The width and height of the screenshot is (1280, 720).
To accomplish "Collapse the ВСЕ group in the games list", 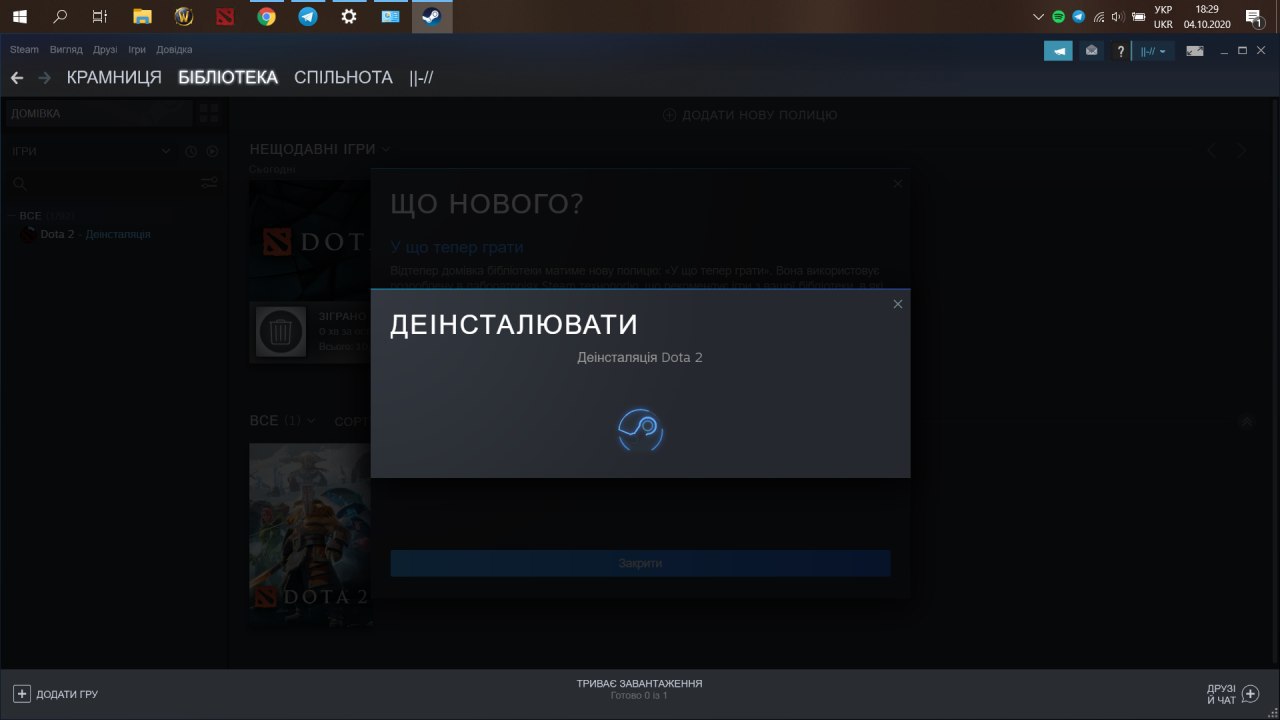I will (12, 216).
